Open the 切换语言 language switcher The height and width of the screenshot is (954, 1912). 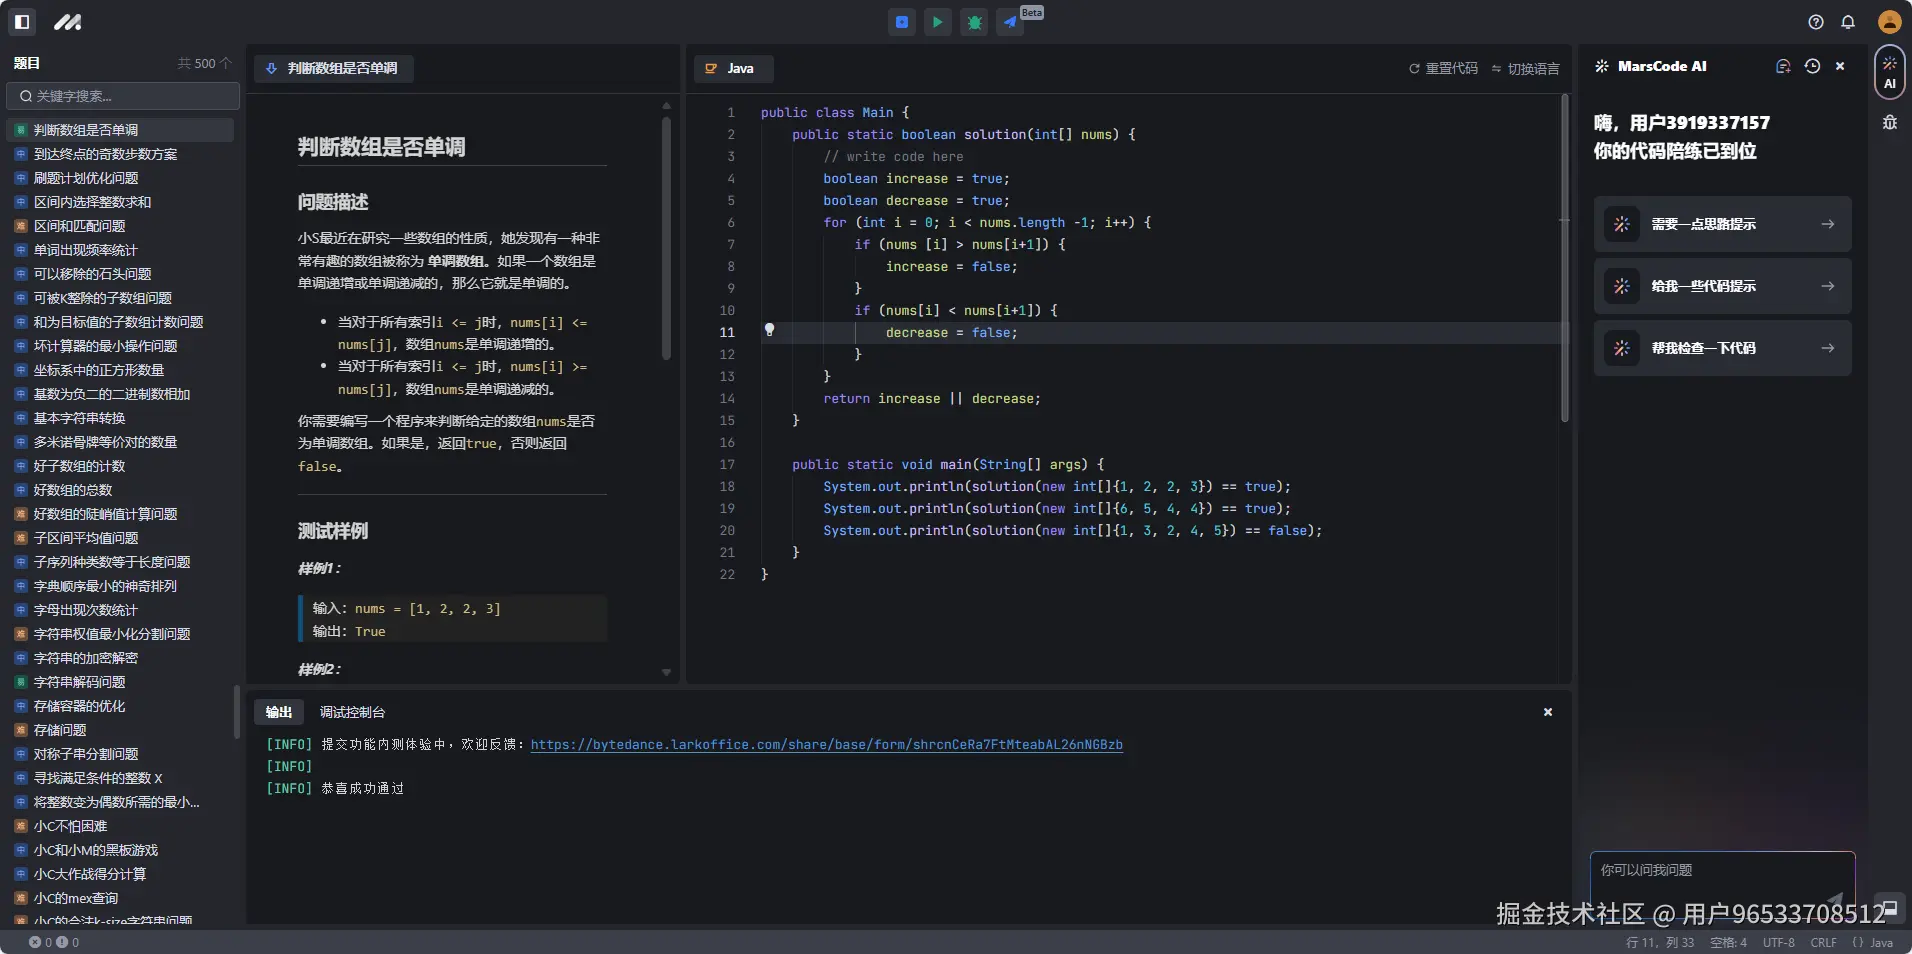point(1525,69)
